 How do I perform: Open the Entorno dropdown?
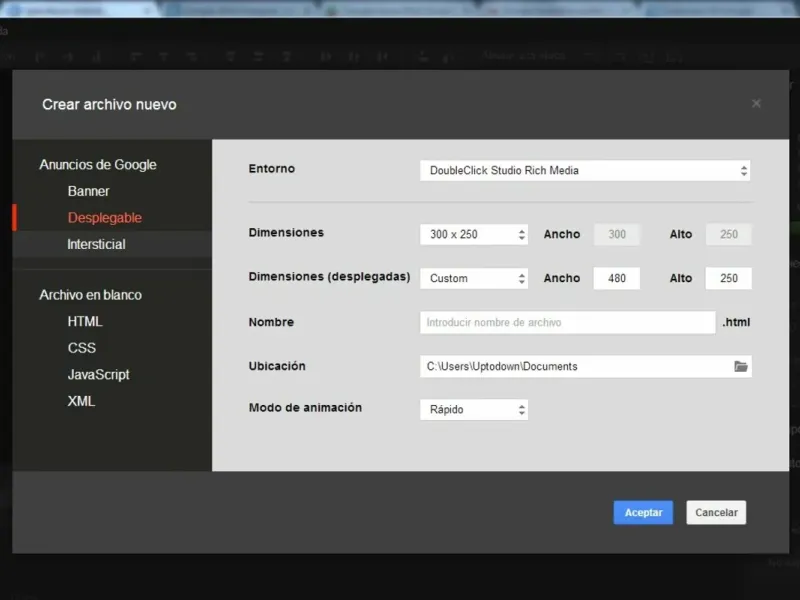coord(585,171)
